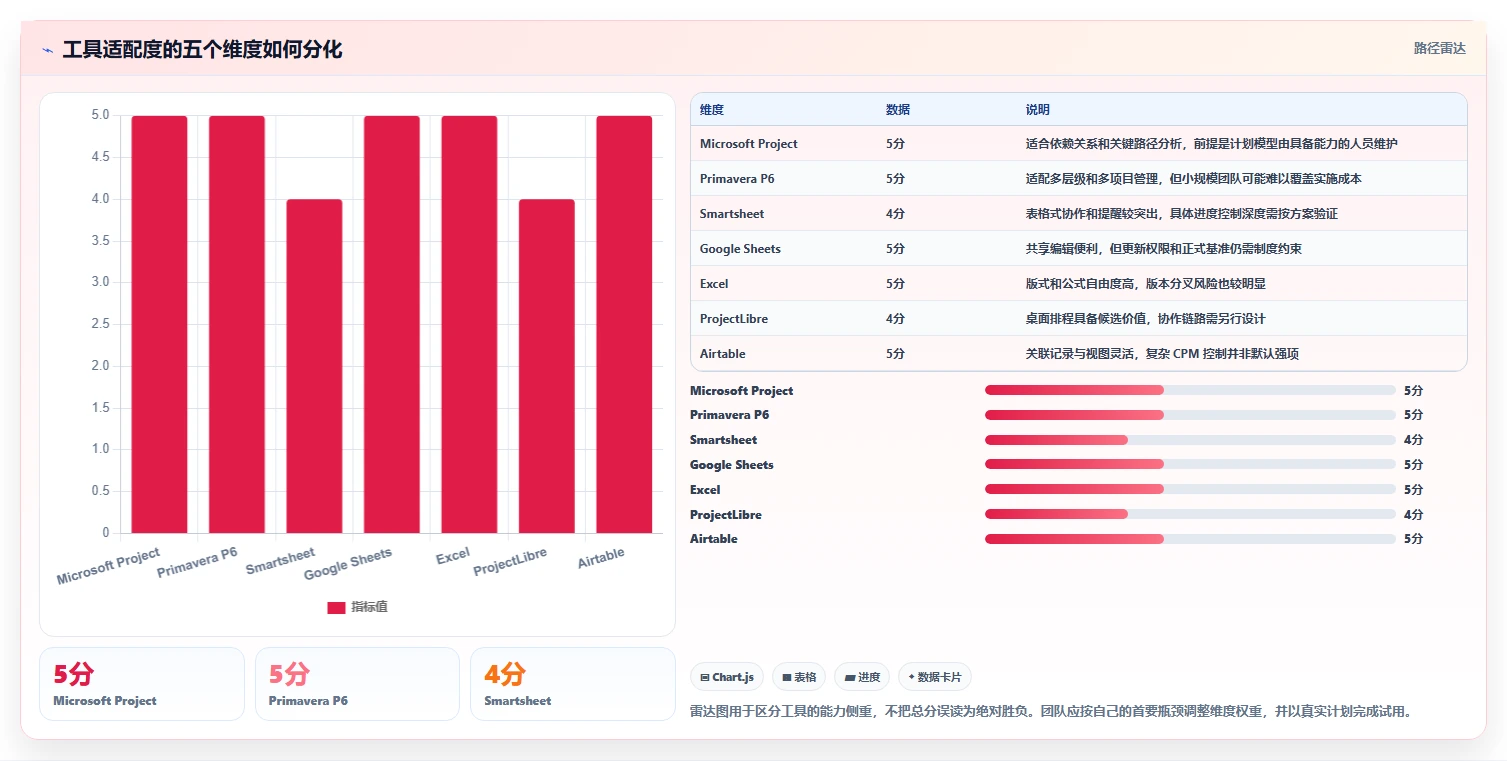Click the Microsoft Project progress bar

click(x=1190, y=390)
